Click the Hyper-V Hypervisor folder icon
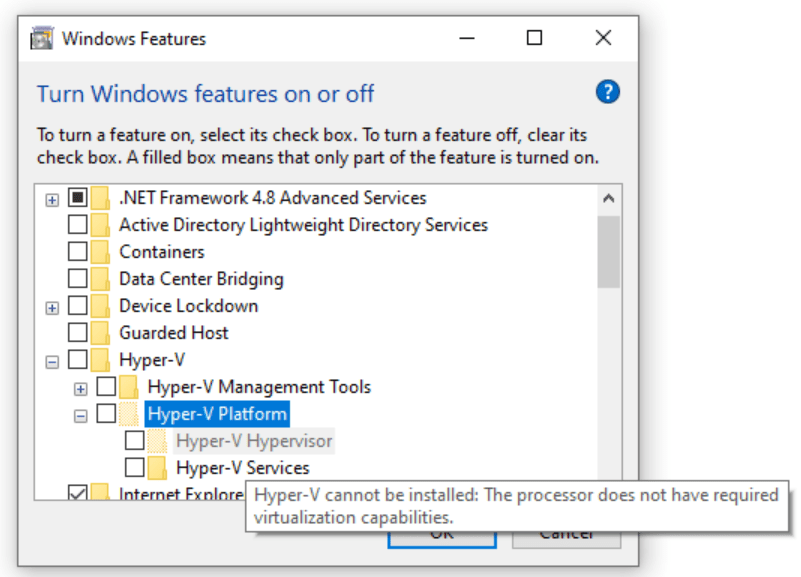The image size is (801, 577). (160, 441)
